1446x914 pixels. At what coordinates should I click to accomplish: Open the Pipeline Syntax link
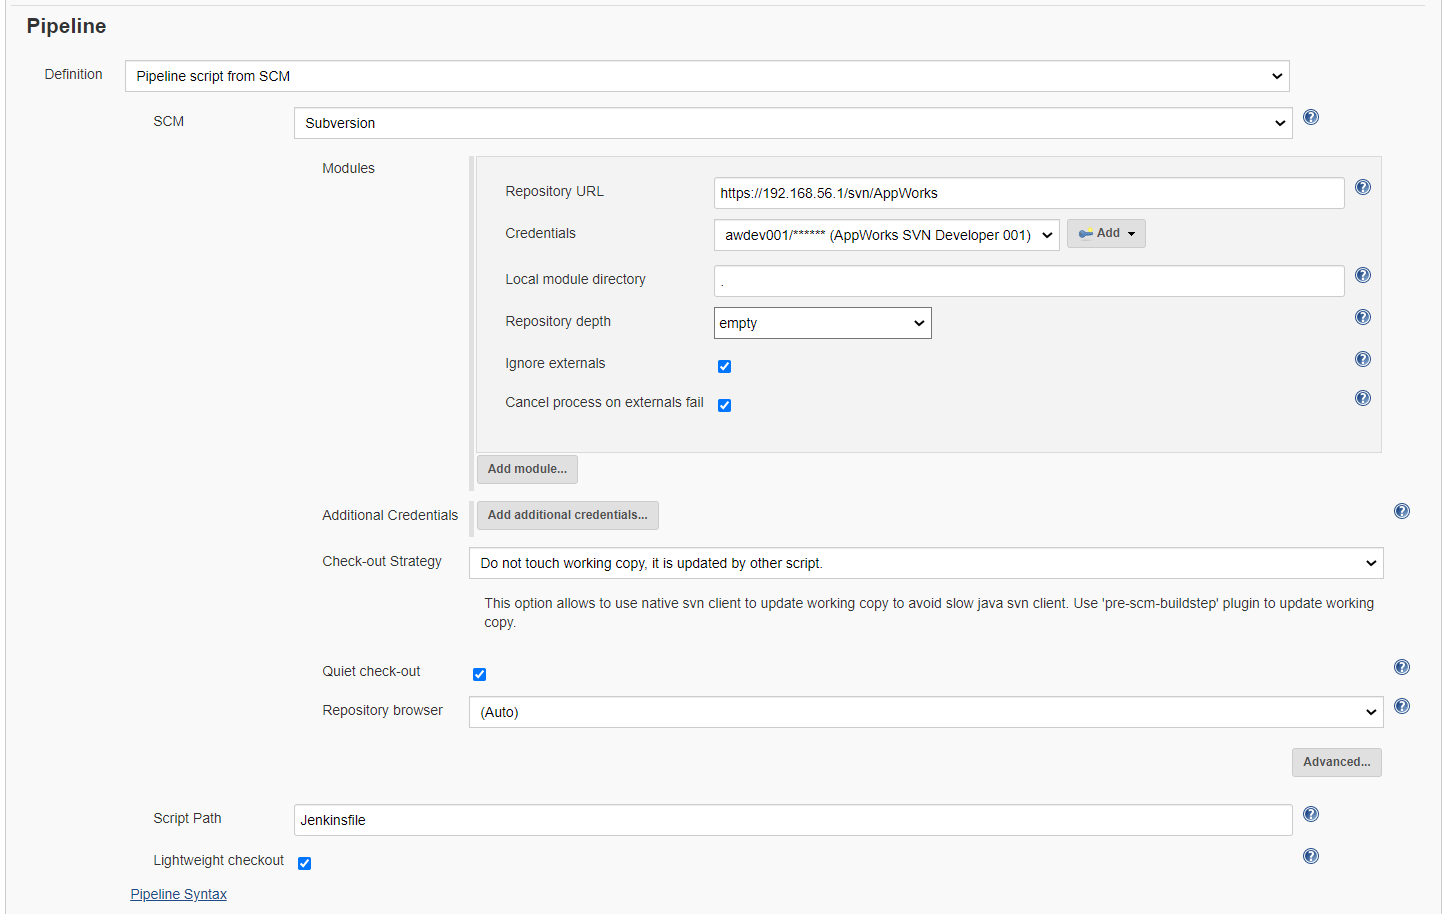point(178,895)
